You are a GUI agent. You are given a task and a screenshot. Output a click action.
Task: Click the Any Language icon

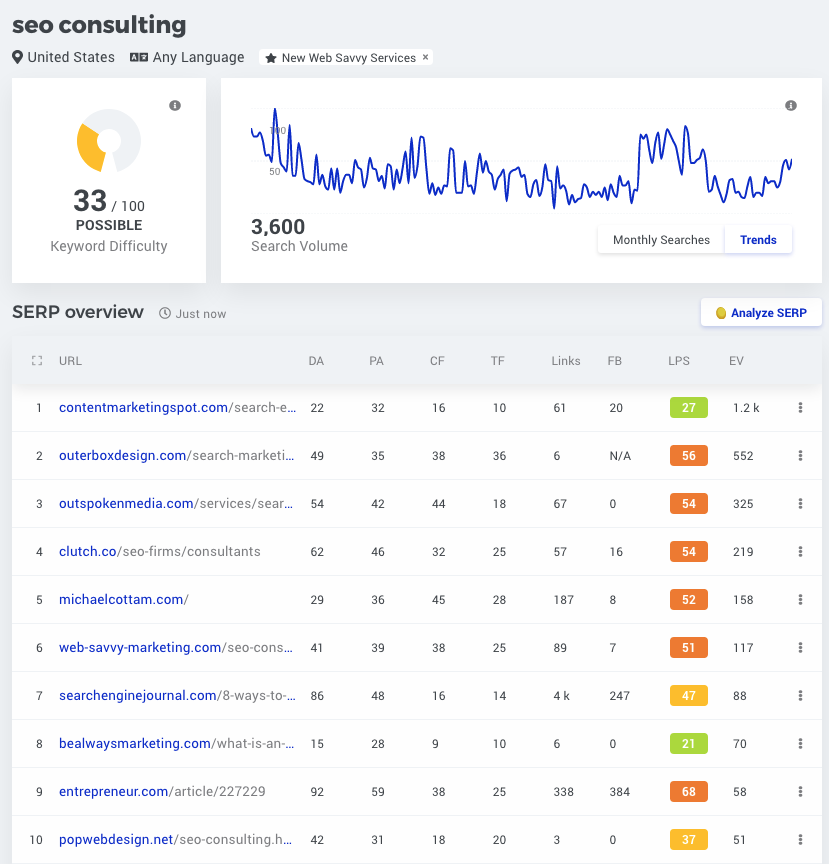tap(139, 57)
